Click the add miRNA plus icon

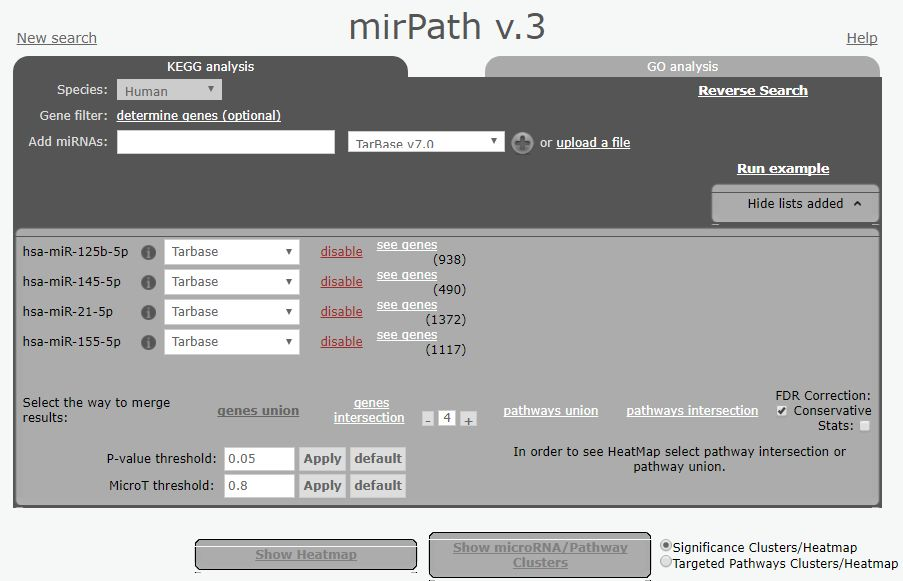pos(522,143)
